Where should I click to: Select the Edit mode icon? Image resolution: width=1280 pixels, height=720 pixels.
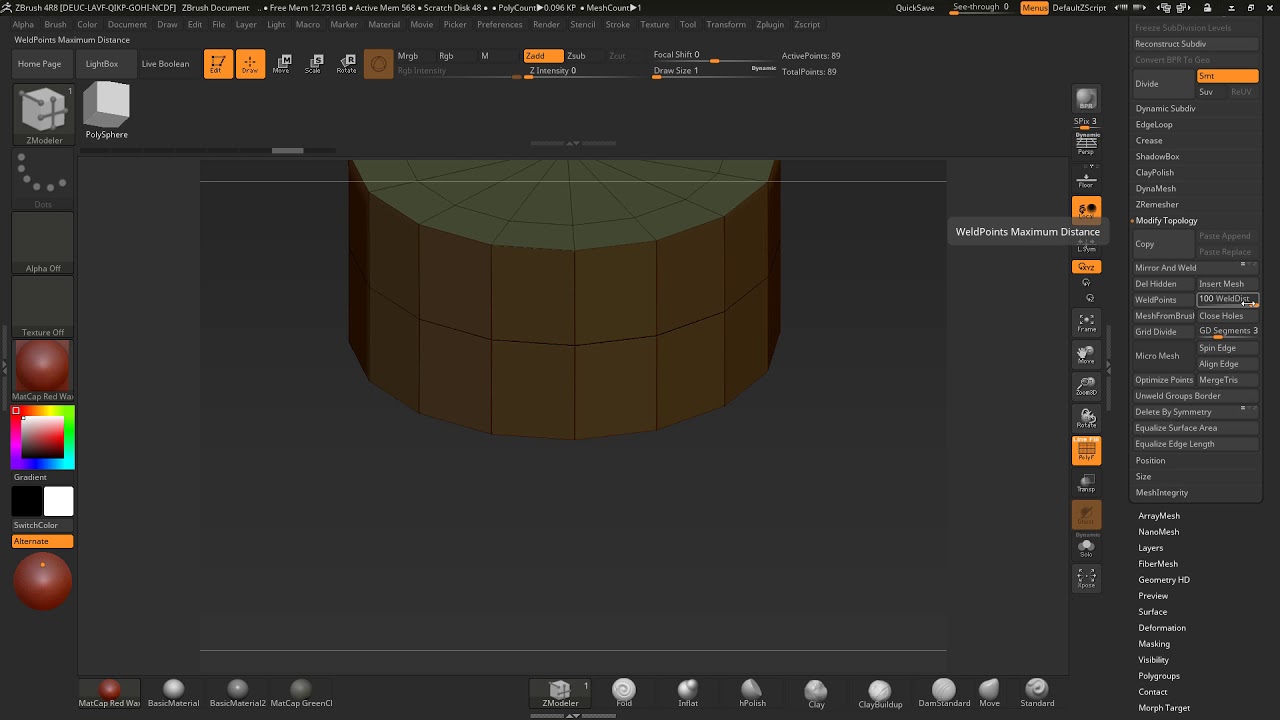(218, 64)
